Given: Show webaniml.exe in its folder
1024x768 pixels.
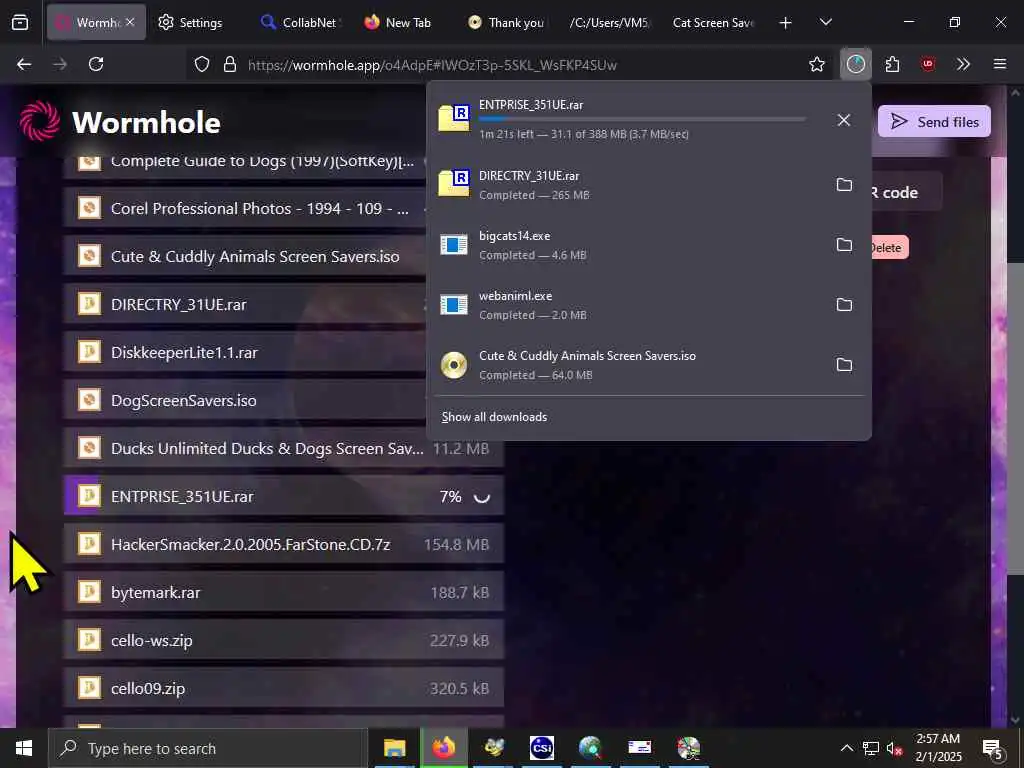Looking at the screenshot, I should click(844, 305).
